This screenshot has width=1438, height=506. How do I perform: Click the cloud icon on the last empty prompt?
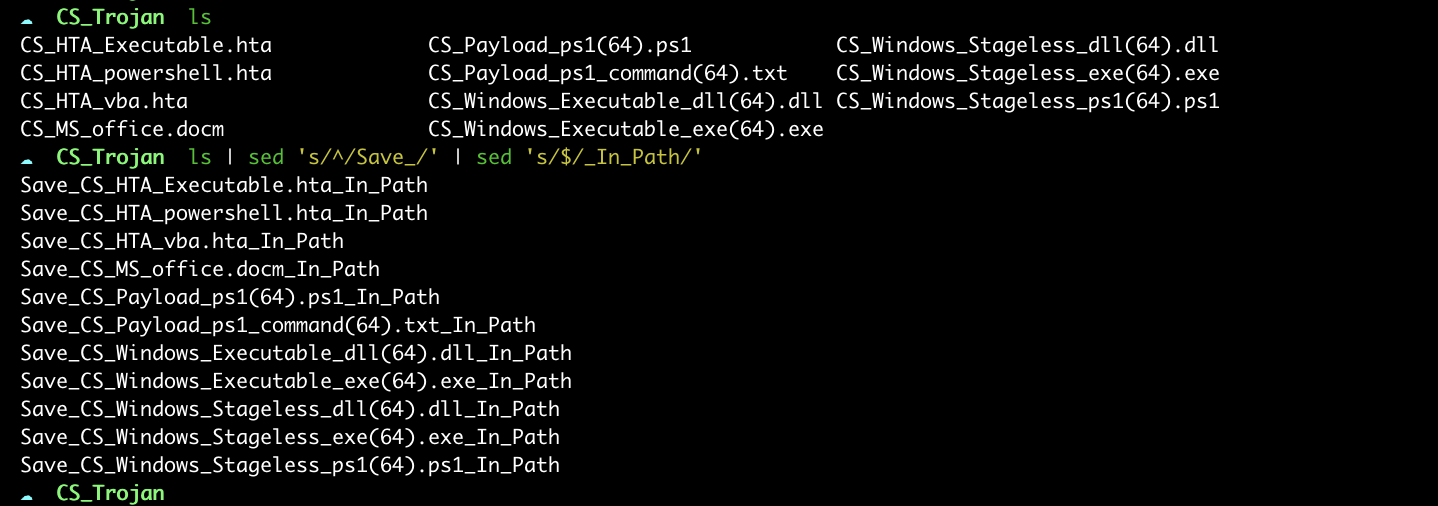(x=27, y=494)
